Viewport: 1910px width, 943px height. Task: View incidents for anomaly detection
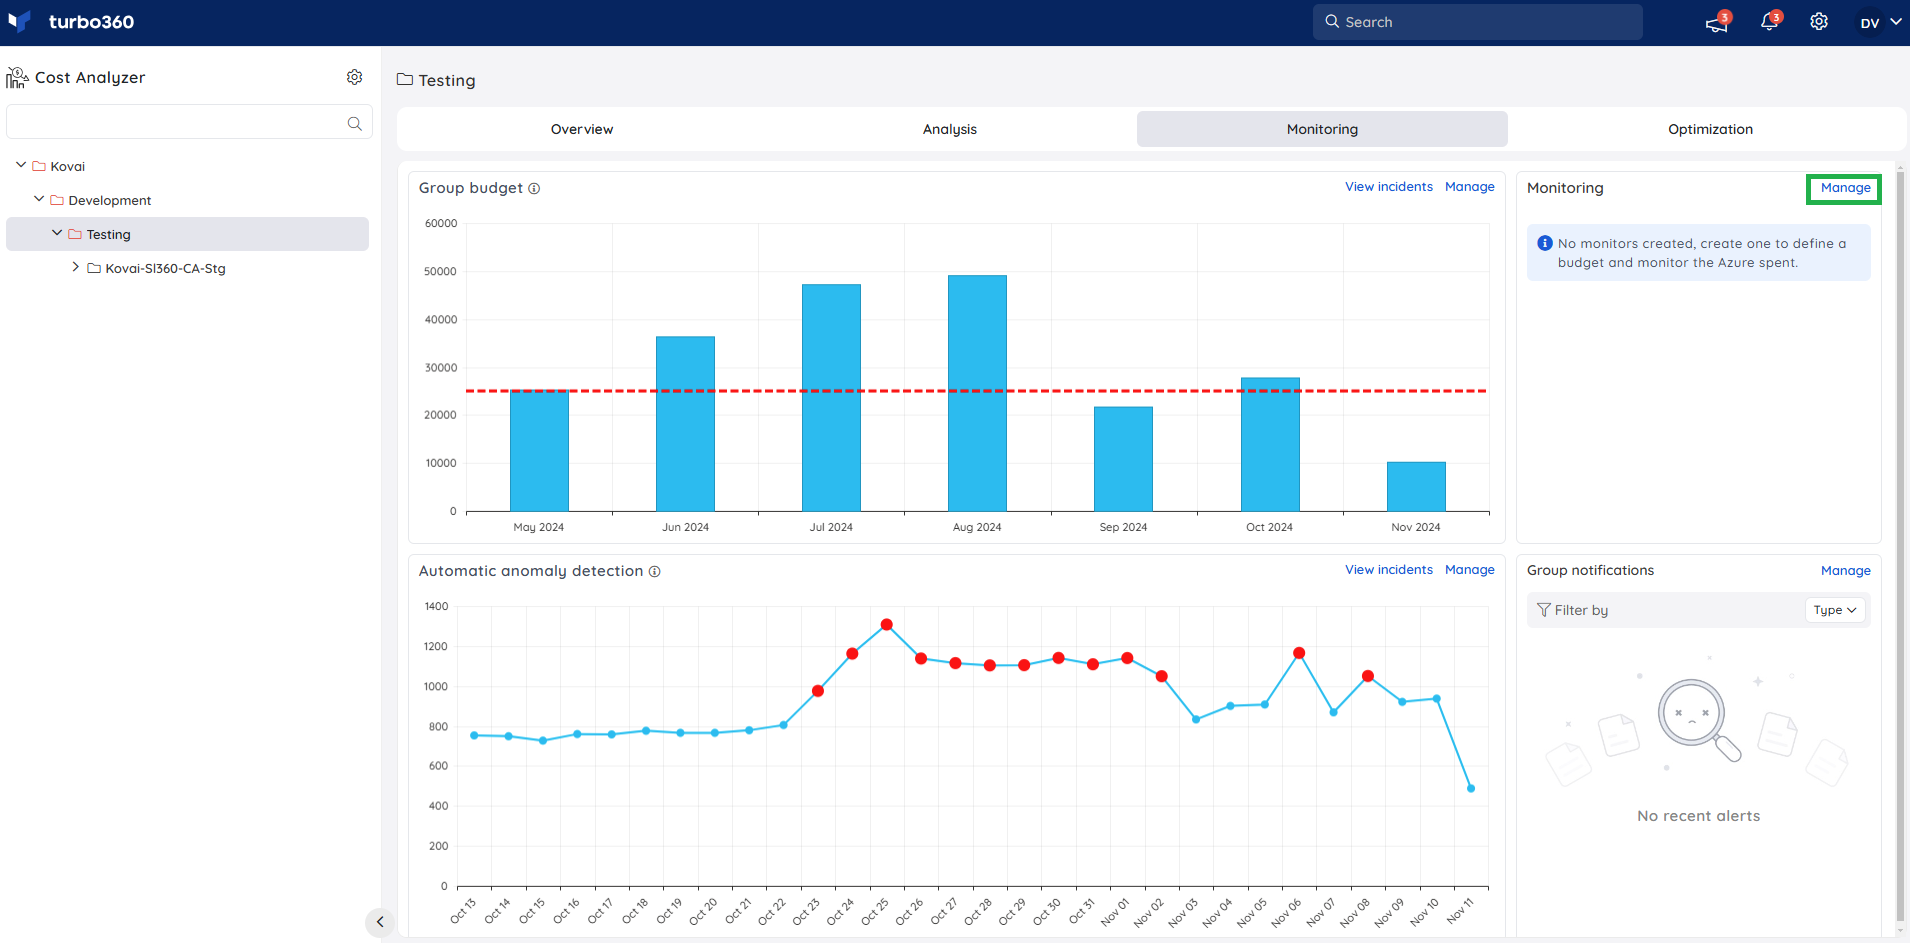(1388, 570)
